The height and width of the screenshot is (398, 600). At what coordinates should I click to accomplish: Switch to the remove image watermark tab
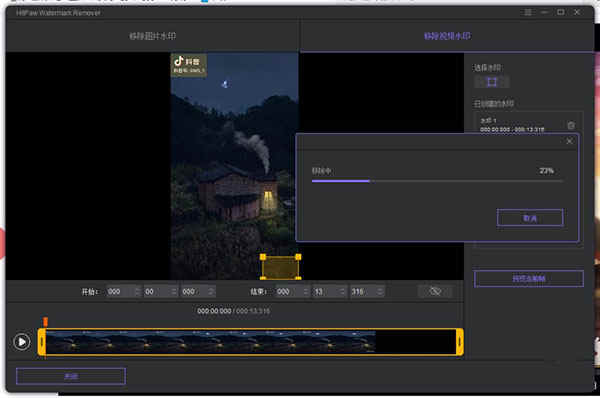152,36
